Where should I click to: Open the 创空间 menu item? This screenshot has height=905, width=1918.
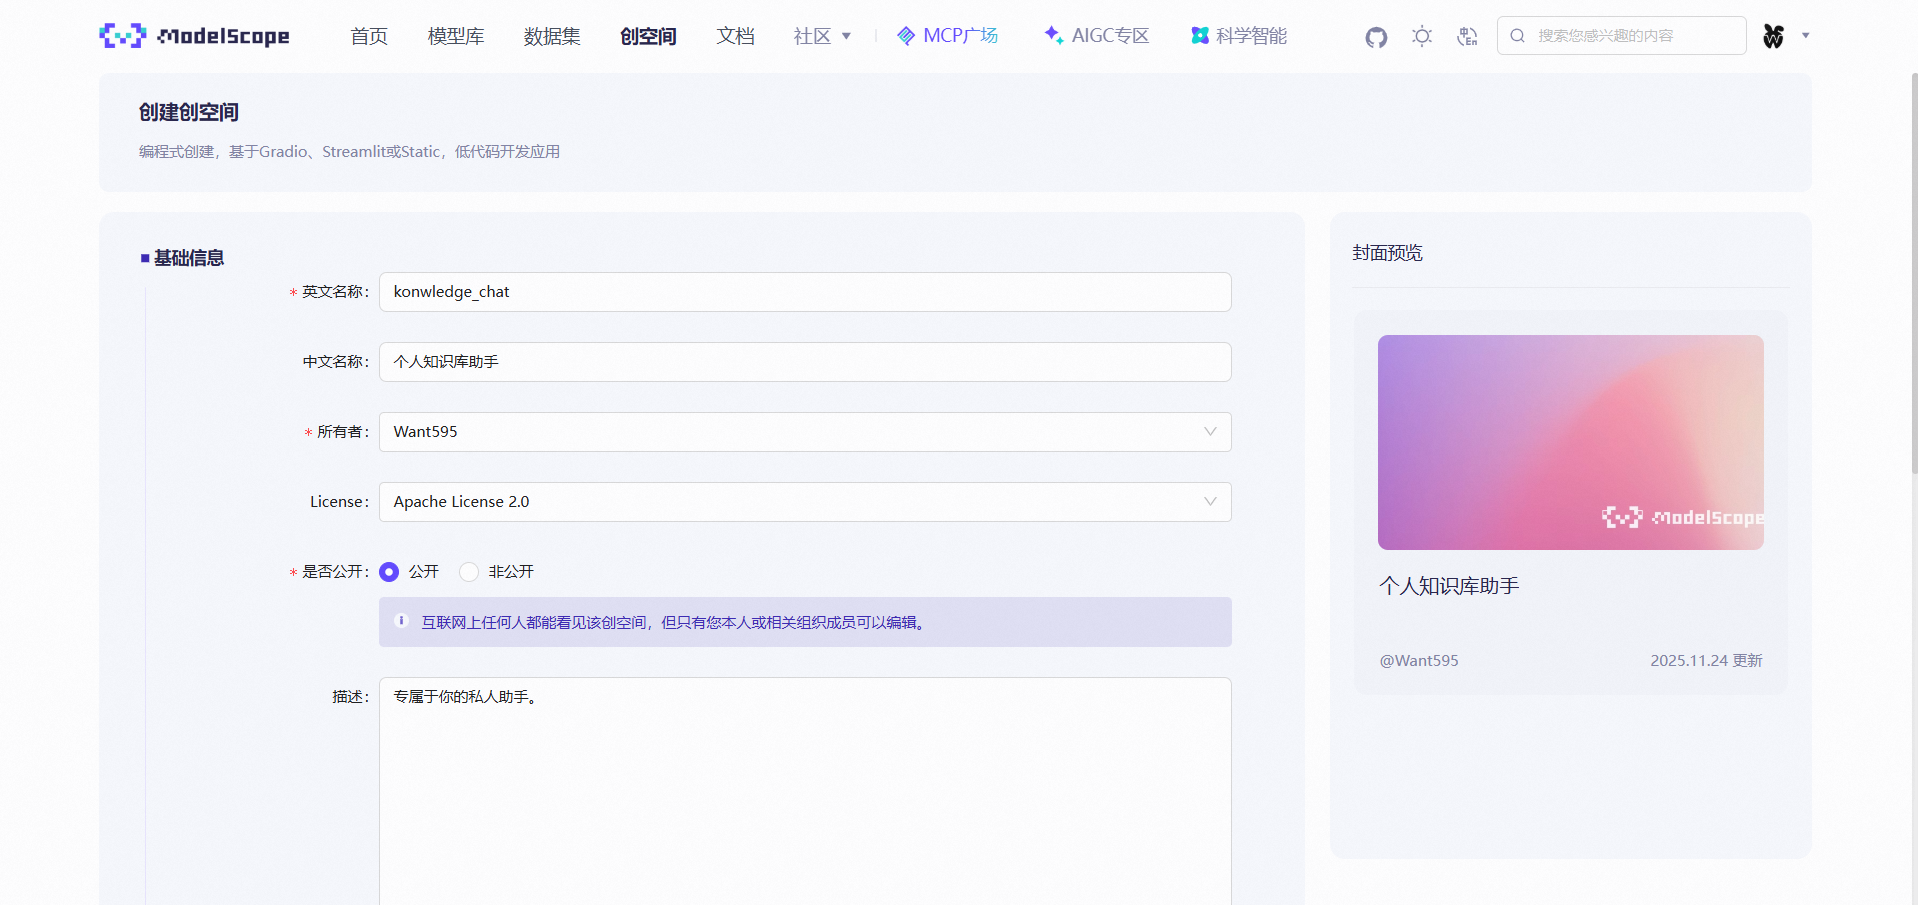648,36
